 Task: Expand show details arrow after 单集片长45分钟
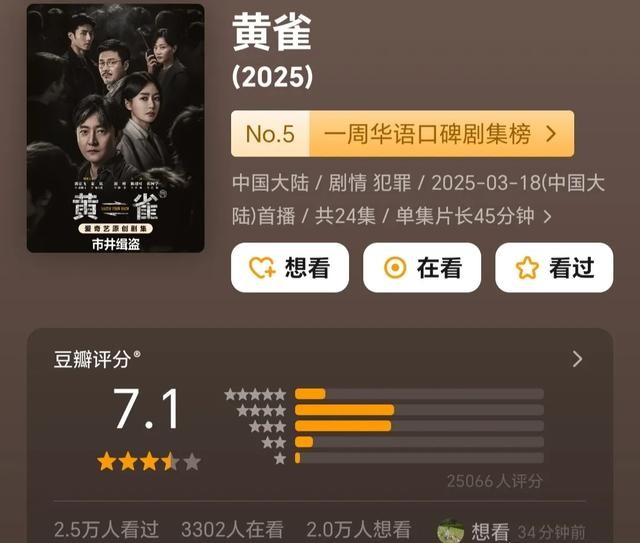(548, 216)
